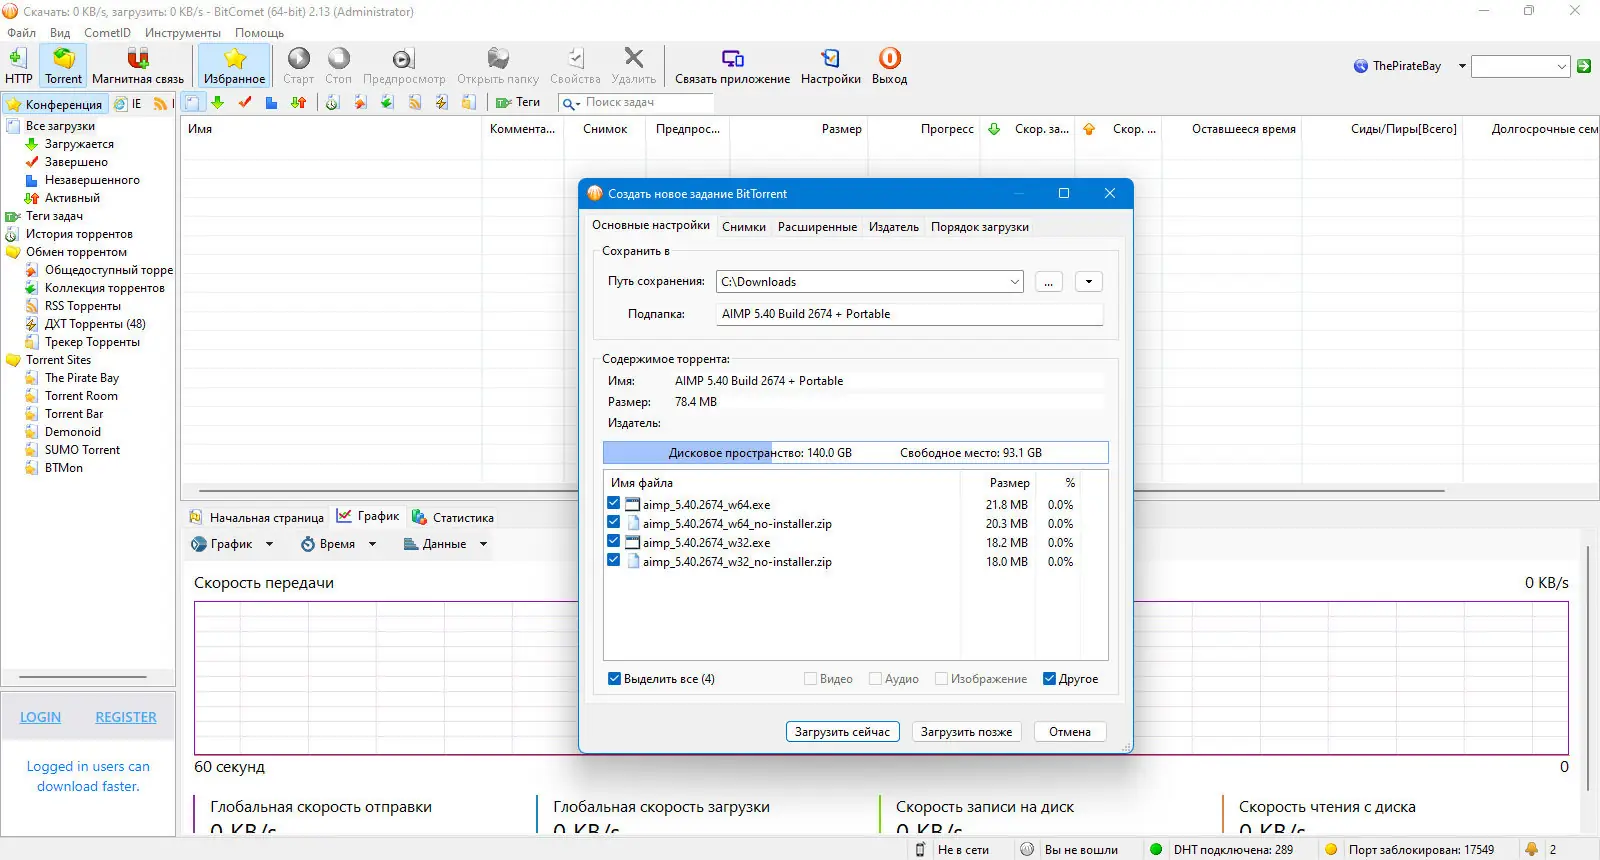
Task: Click the up-down arrows active filter icon
Action: 298,102
